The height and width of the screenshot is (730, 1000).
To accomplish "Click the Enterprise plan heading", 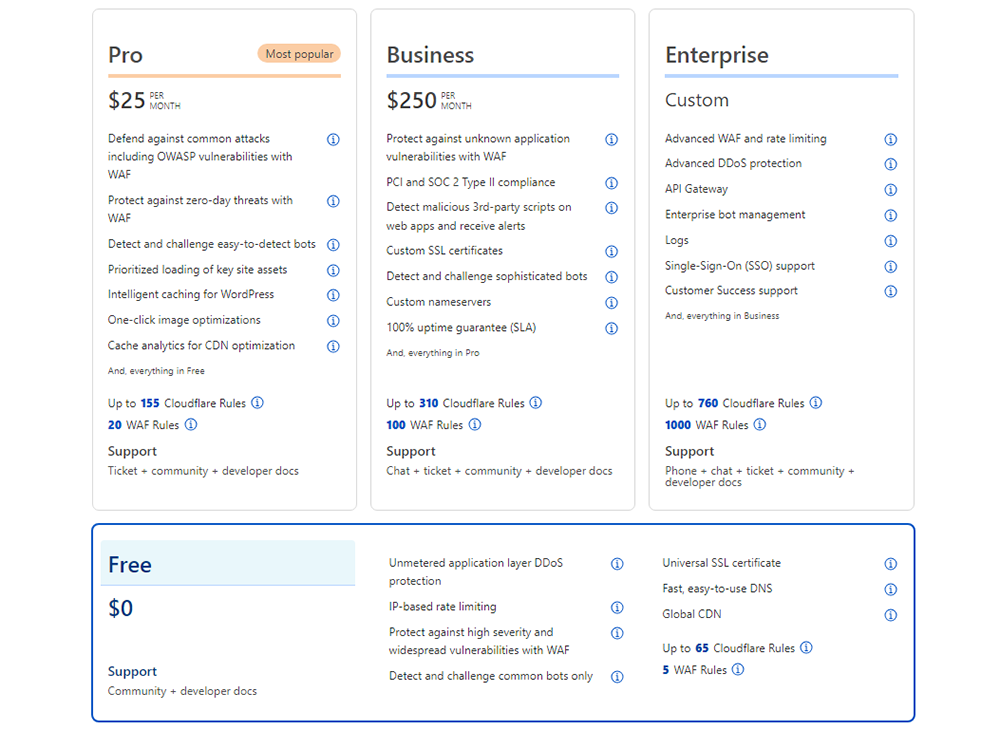I will coord(716,55).
